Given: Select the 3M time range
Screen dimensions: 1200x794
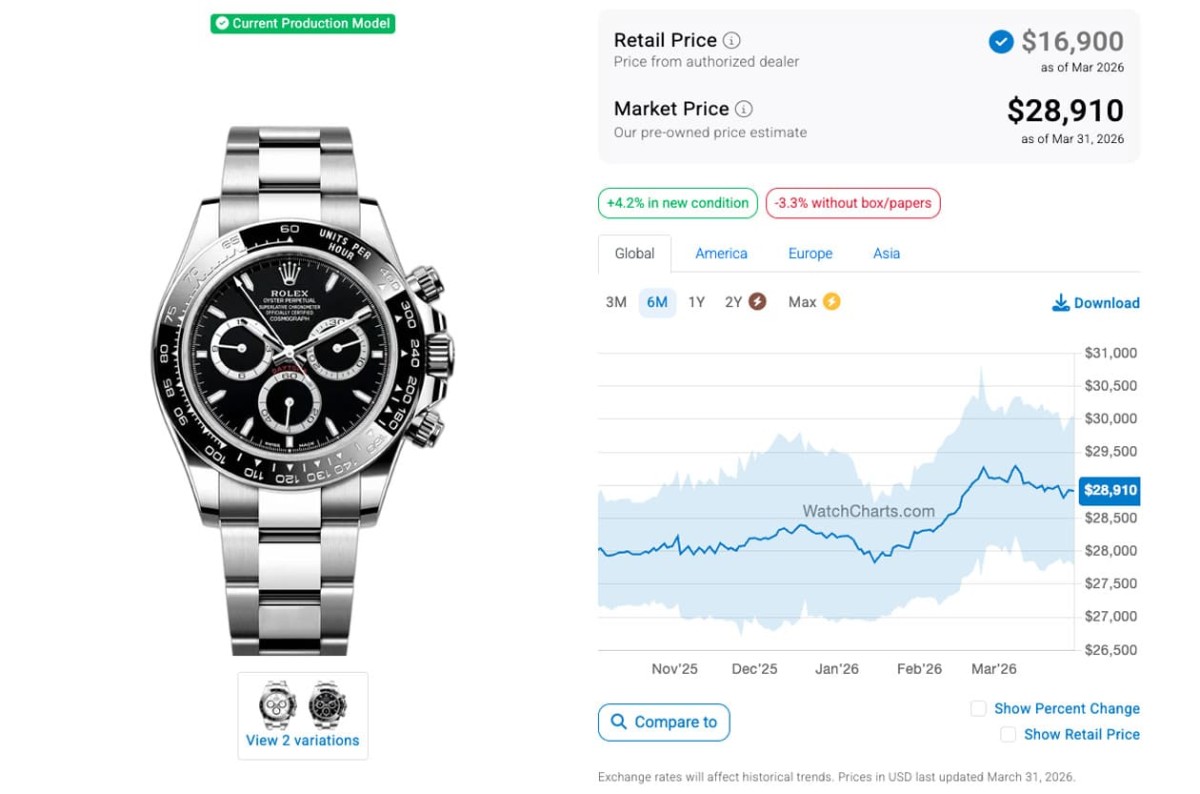Looking at the screenshot, I should [616, 302].
